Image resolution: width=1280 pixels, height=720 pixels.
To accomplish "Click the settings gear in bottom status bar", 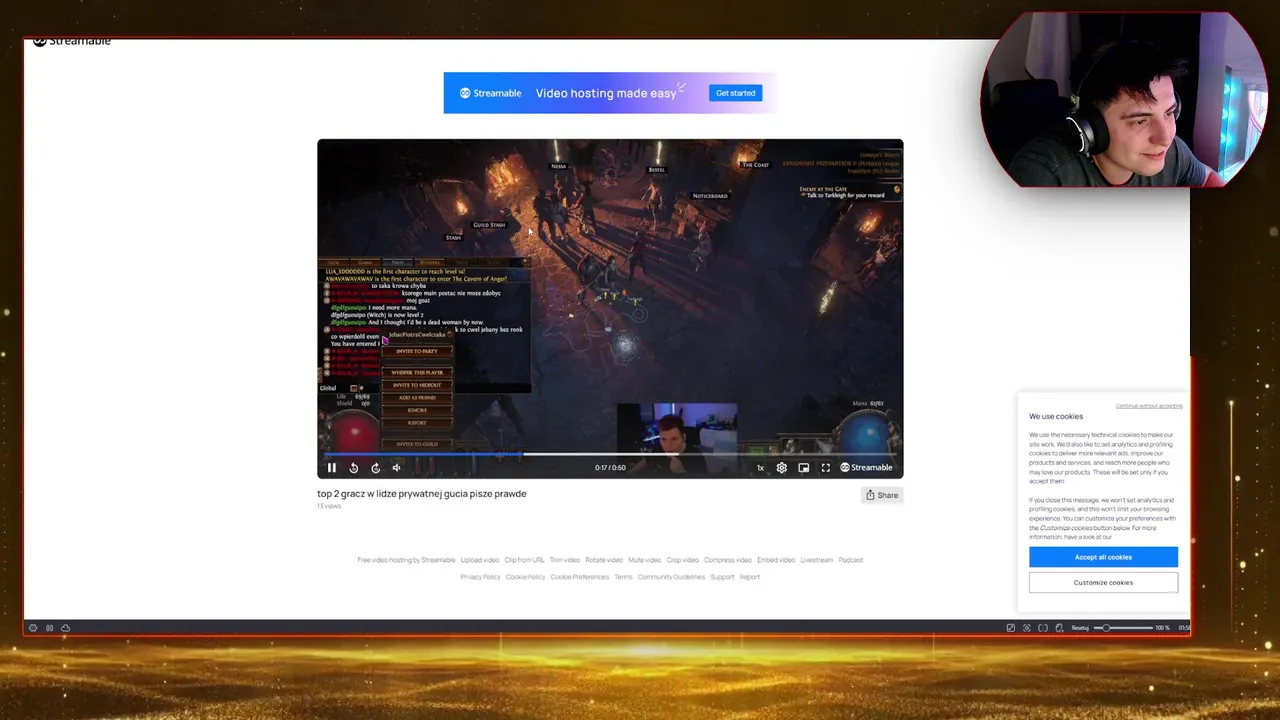I will point(33,628).
